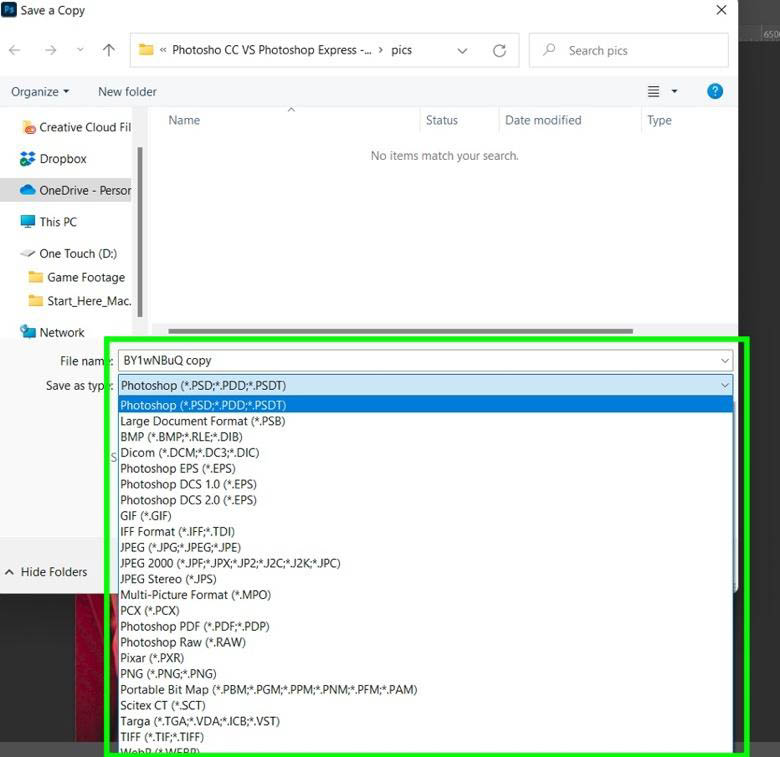The image size is (780, 757).
Task: Click the folder icon in address bar
Action: point(146,50)
